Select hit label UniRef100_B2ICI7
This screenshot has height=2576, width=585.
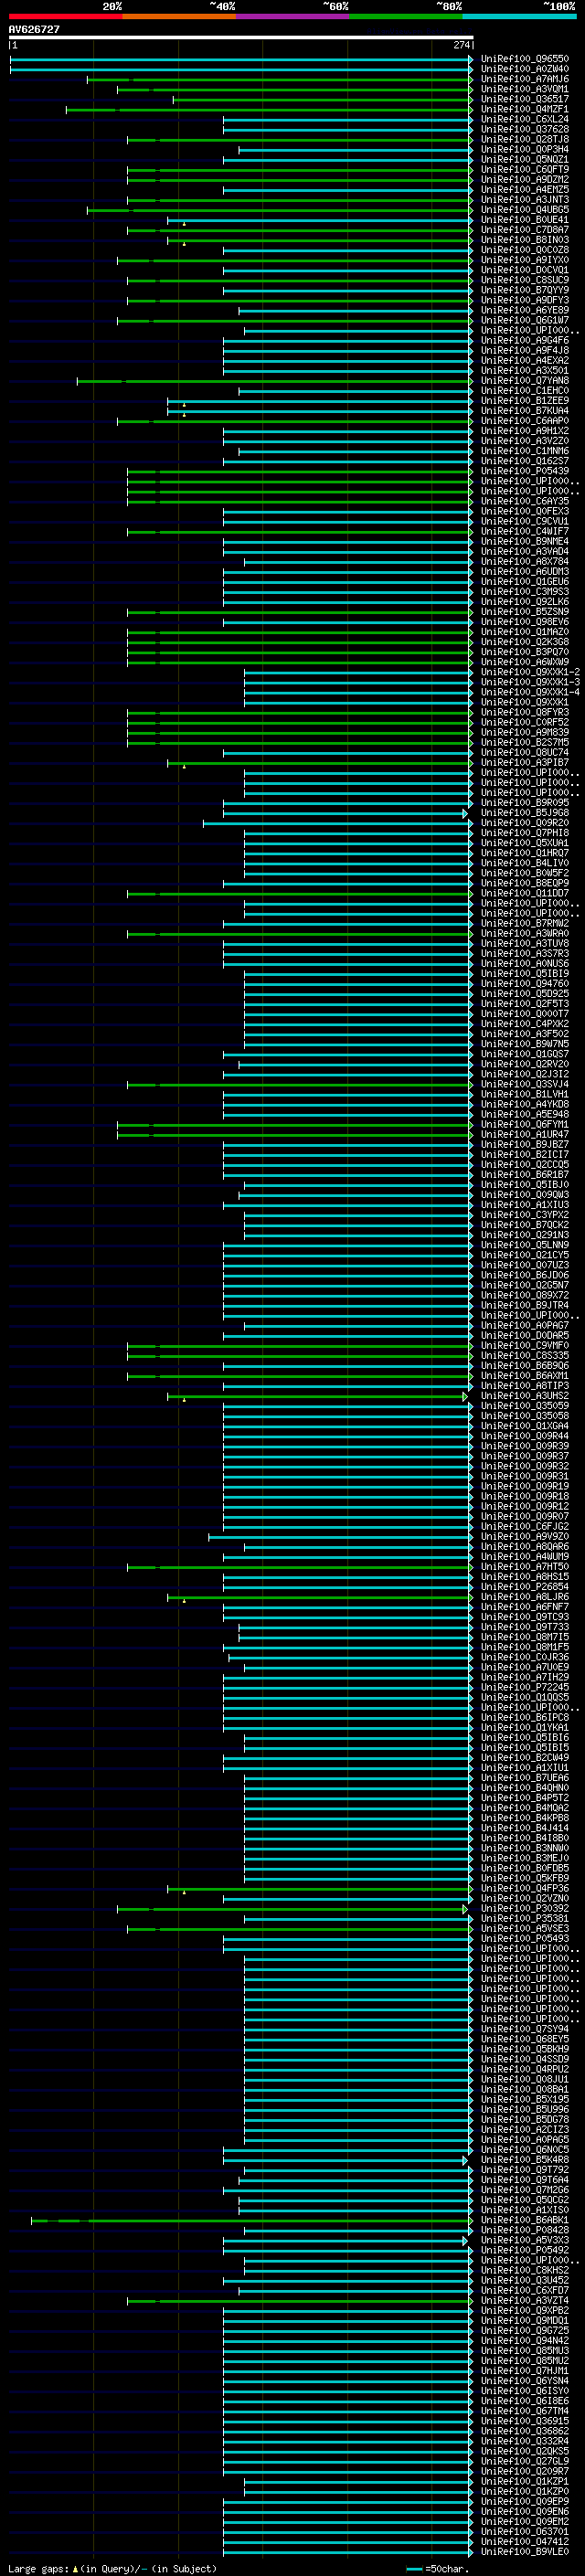[x=524, y=1155]
